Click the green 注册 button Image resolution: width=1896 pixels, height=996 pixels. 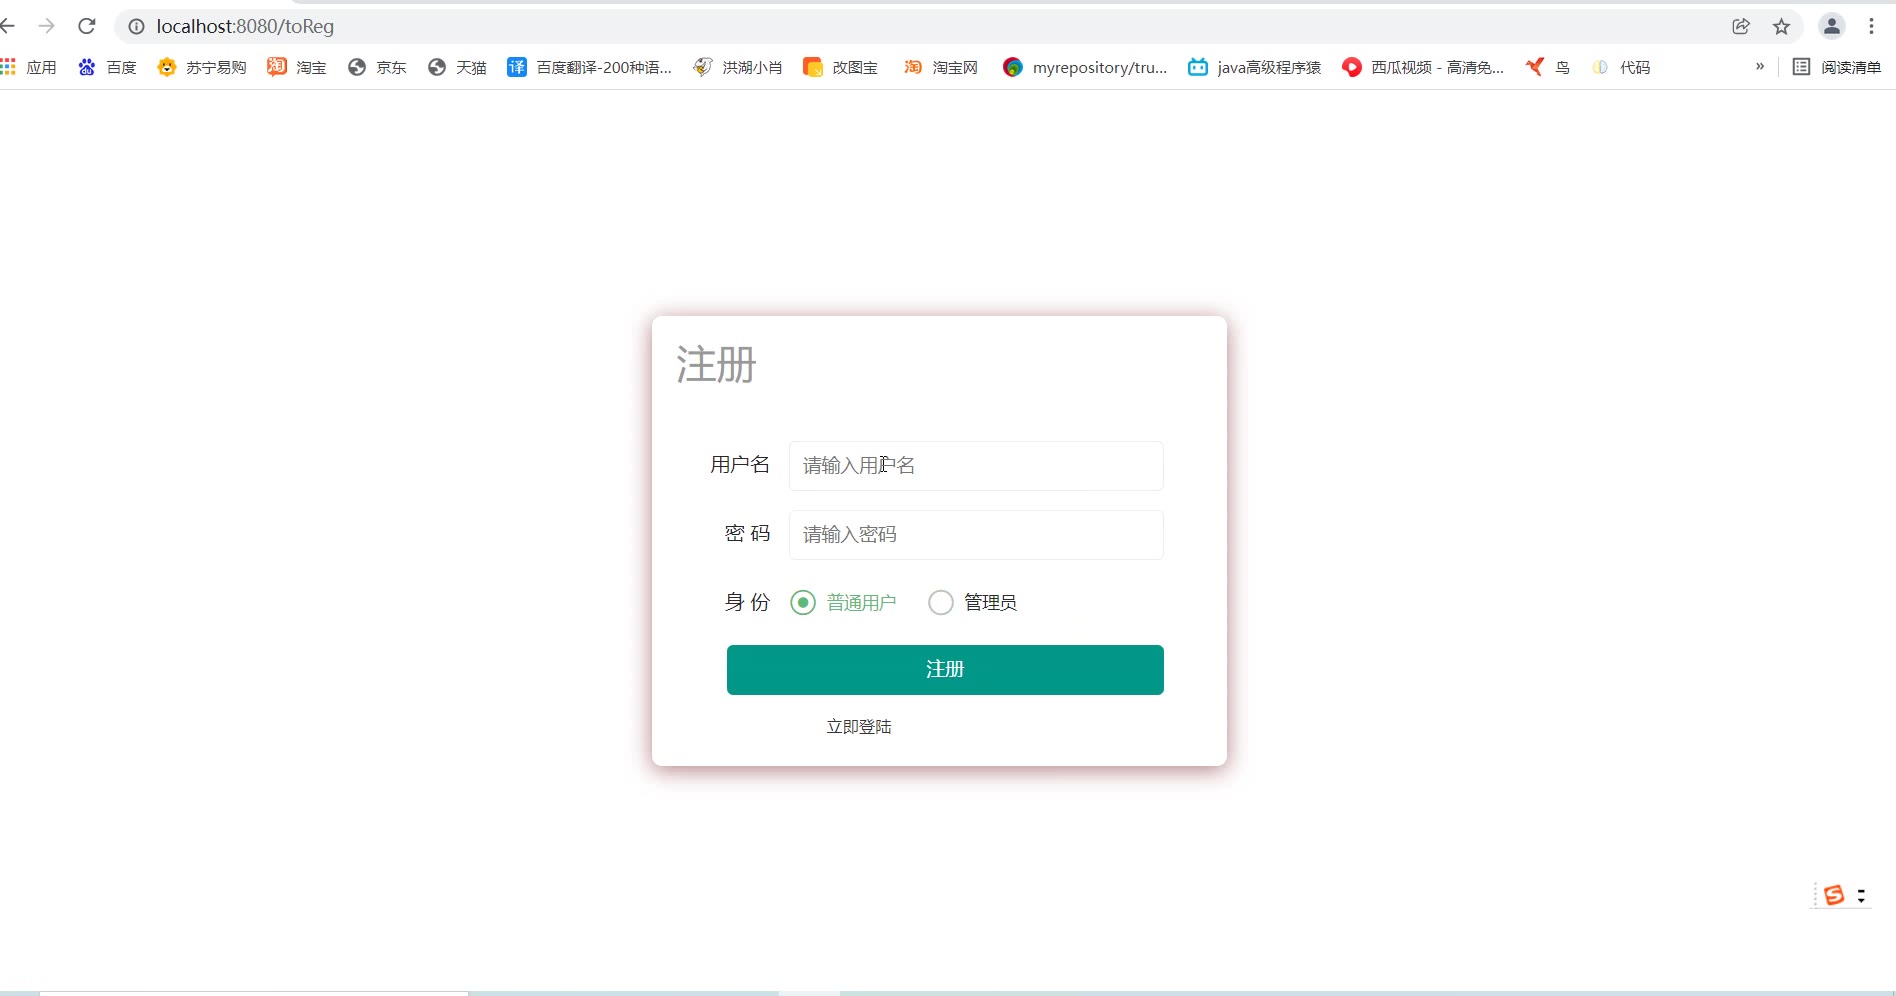[945, 670]
